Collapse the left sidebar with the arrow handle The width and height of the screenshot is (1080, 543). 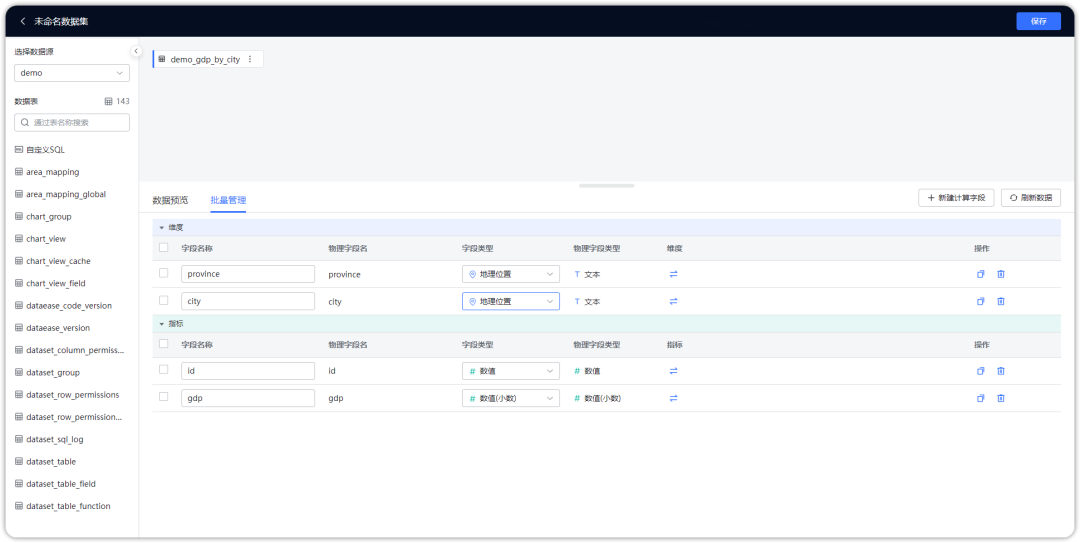[x=136, y=51]
